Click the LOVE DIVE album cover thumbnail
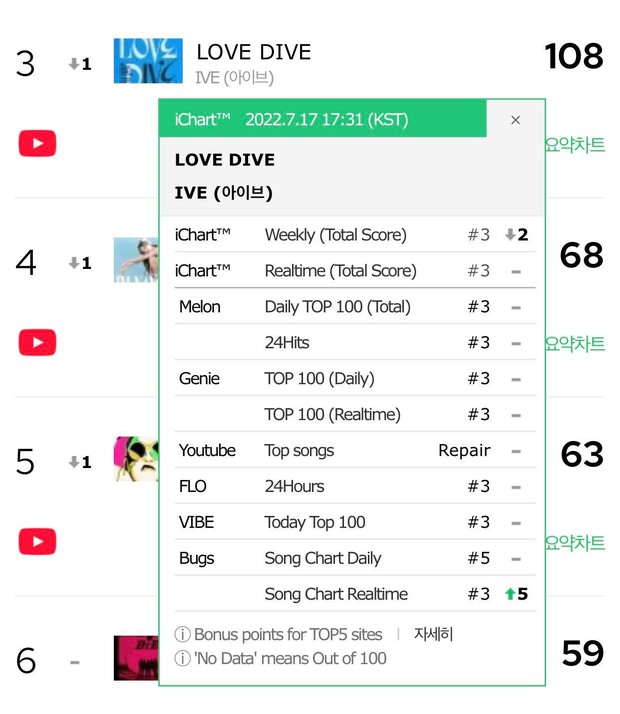Screen dimensions: 620x714 (x=148, y=61)
